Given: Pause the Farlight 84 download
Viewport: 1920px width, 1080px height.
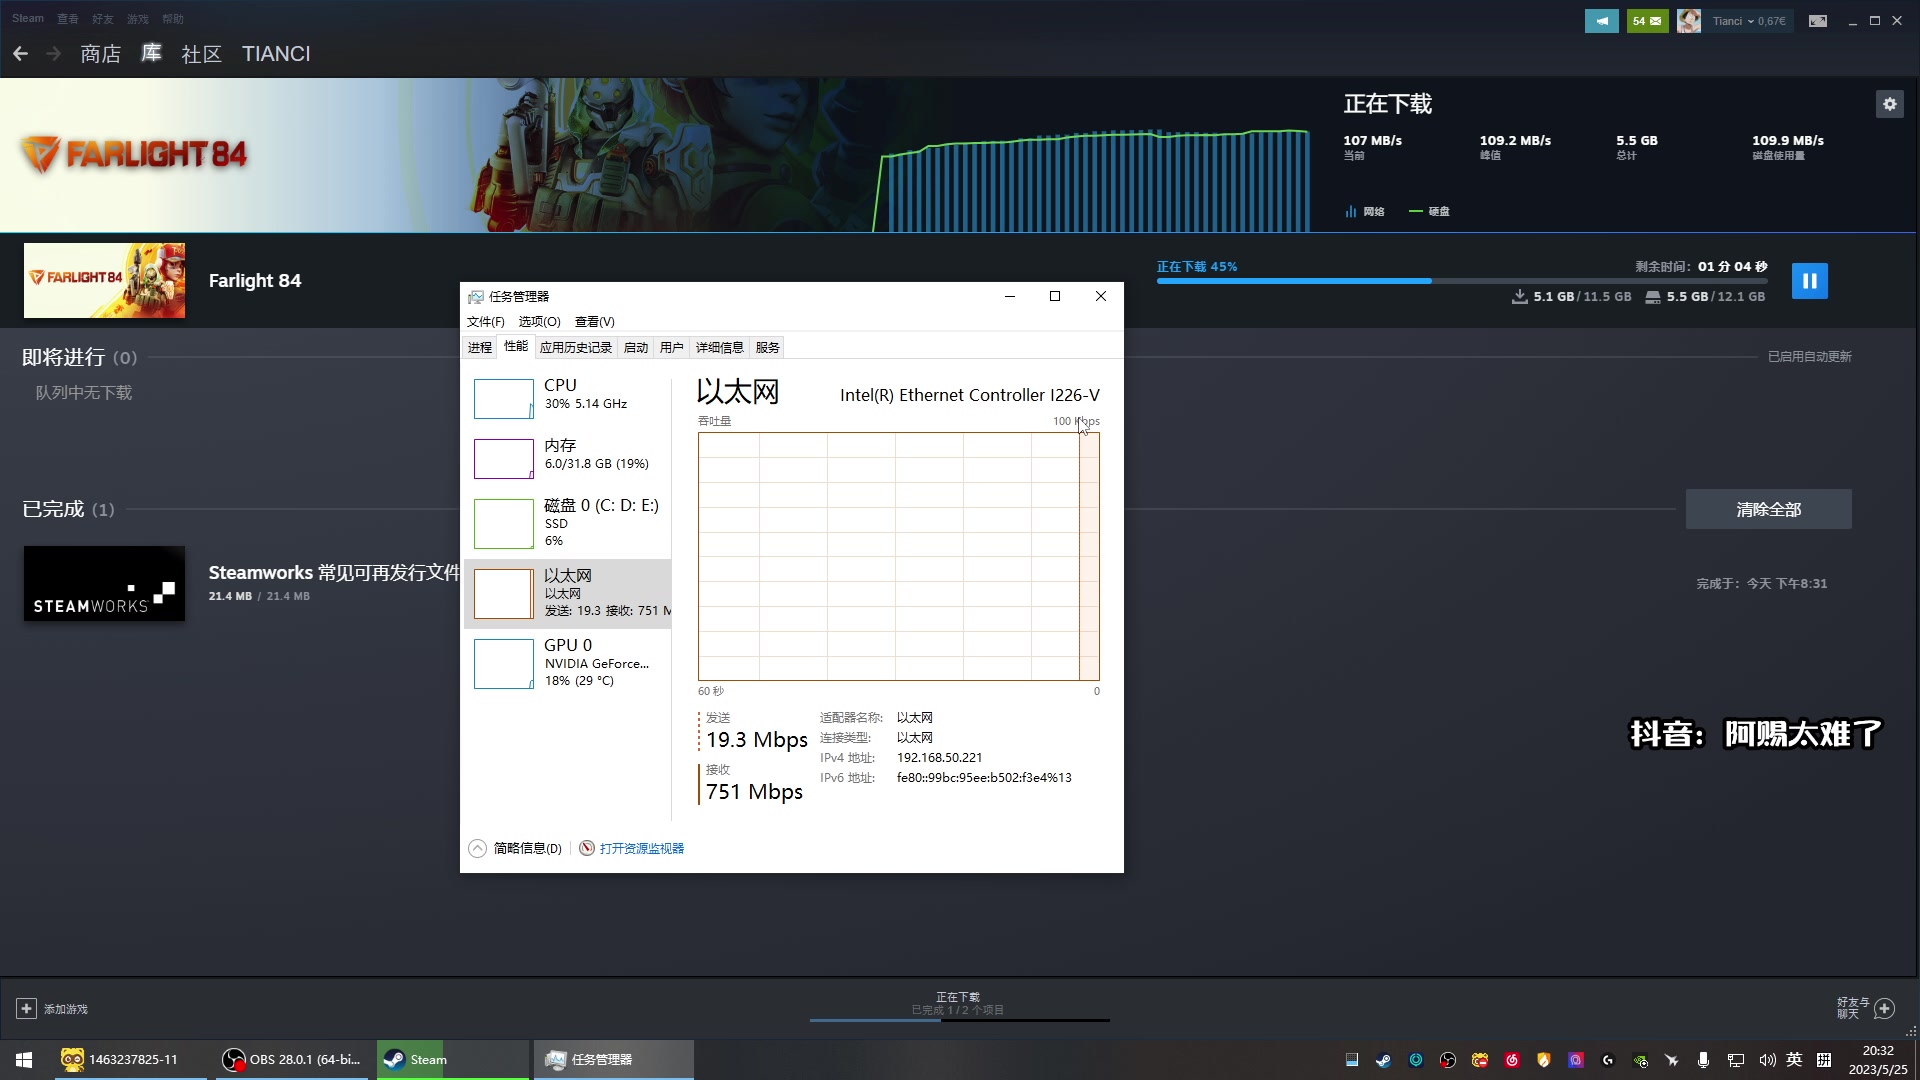Looking at the screenshot, I should [1809, 281].
